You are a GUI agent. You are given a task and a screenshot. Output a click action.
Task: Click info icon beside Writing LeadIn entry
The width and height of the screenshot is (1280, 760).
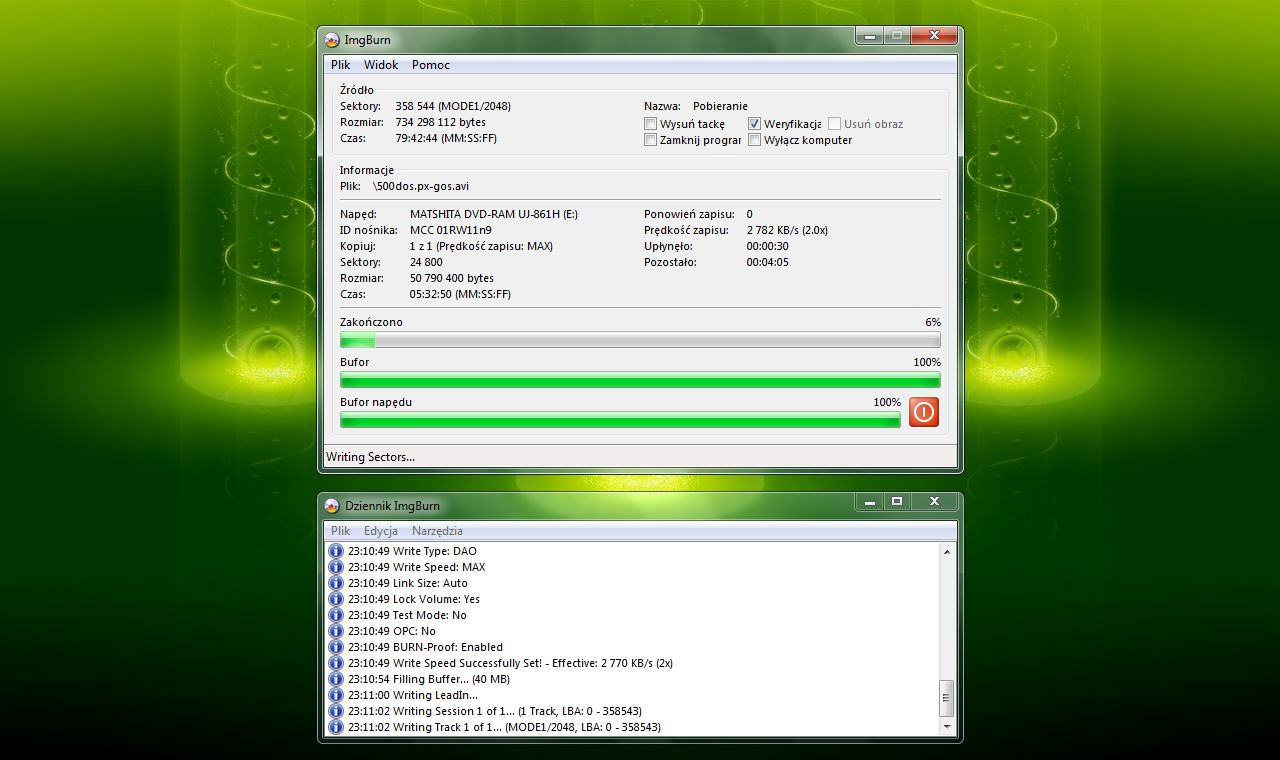coord(336,695)
